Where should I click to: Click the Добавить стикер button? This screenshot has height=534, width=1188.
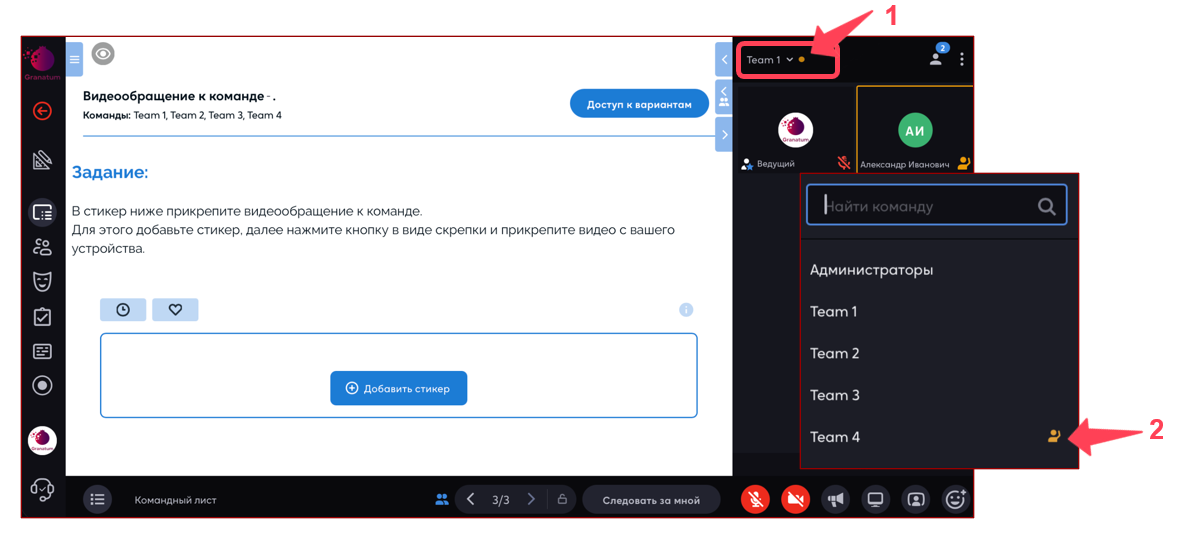click(398, 388)
